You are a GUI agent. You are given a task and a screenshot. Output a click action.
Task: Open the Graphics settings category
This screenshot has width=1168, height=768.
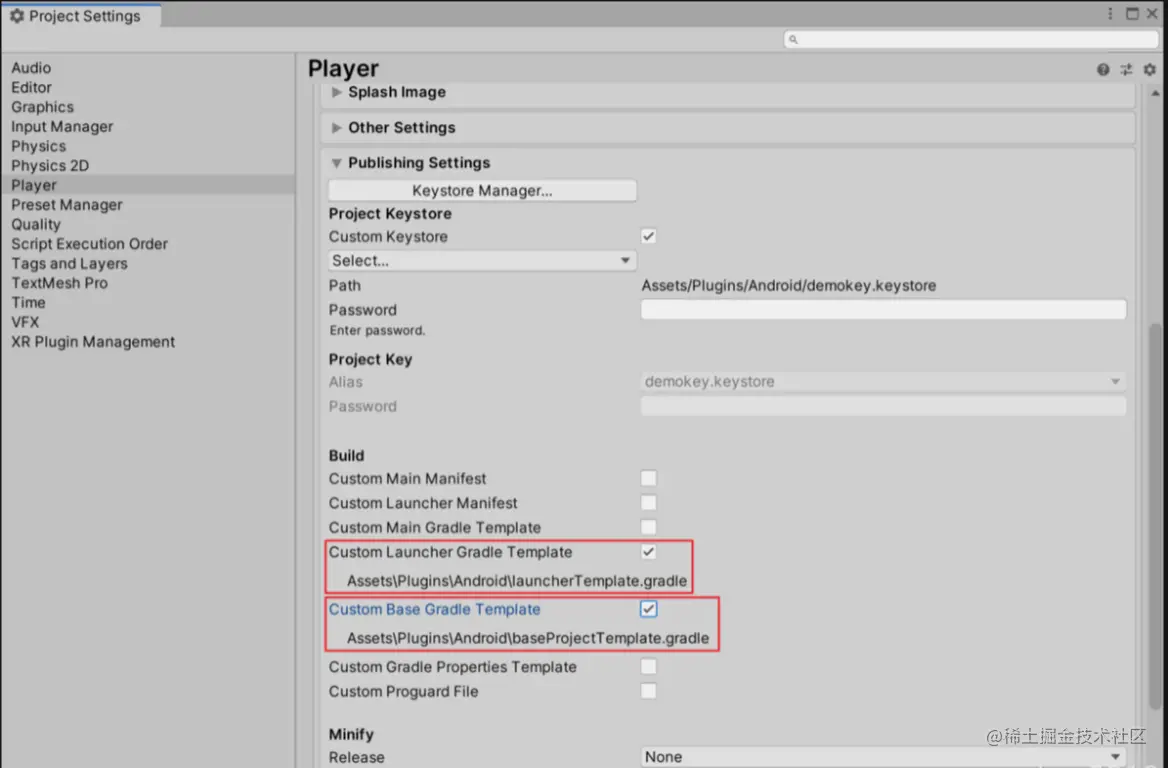42,107
